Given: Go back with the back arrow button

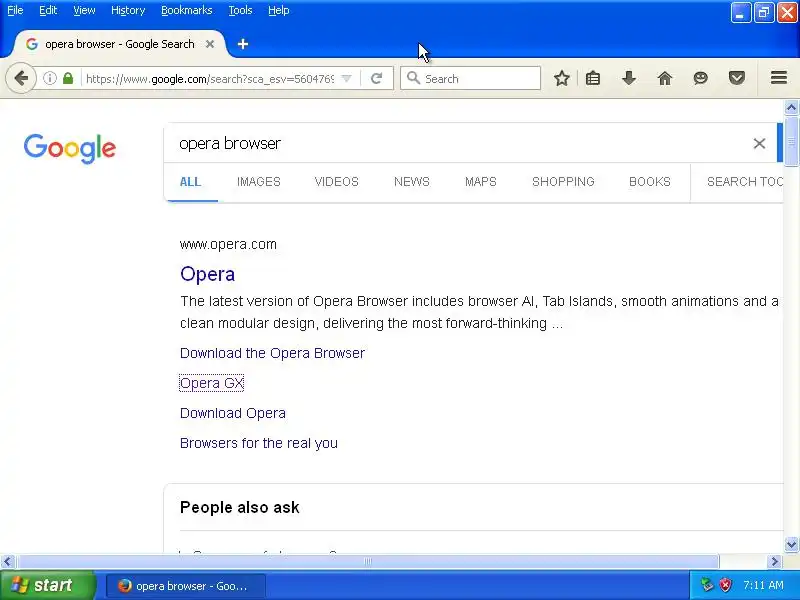Looking at the screenshot, I should click(x=21, y=79).
